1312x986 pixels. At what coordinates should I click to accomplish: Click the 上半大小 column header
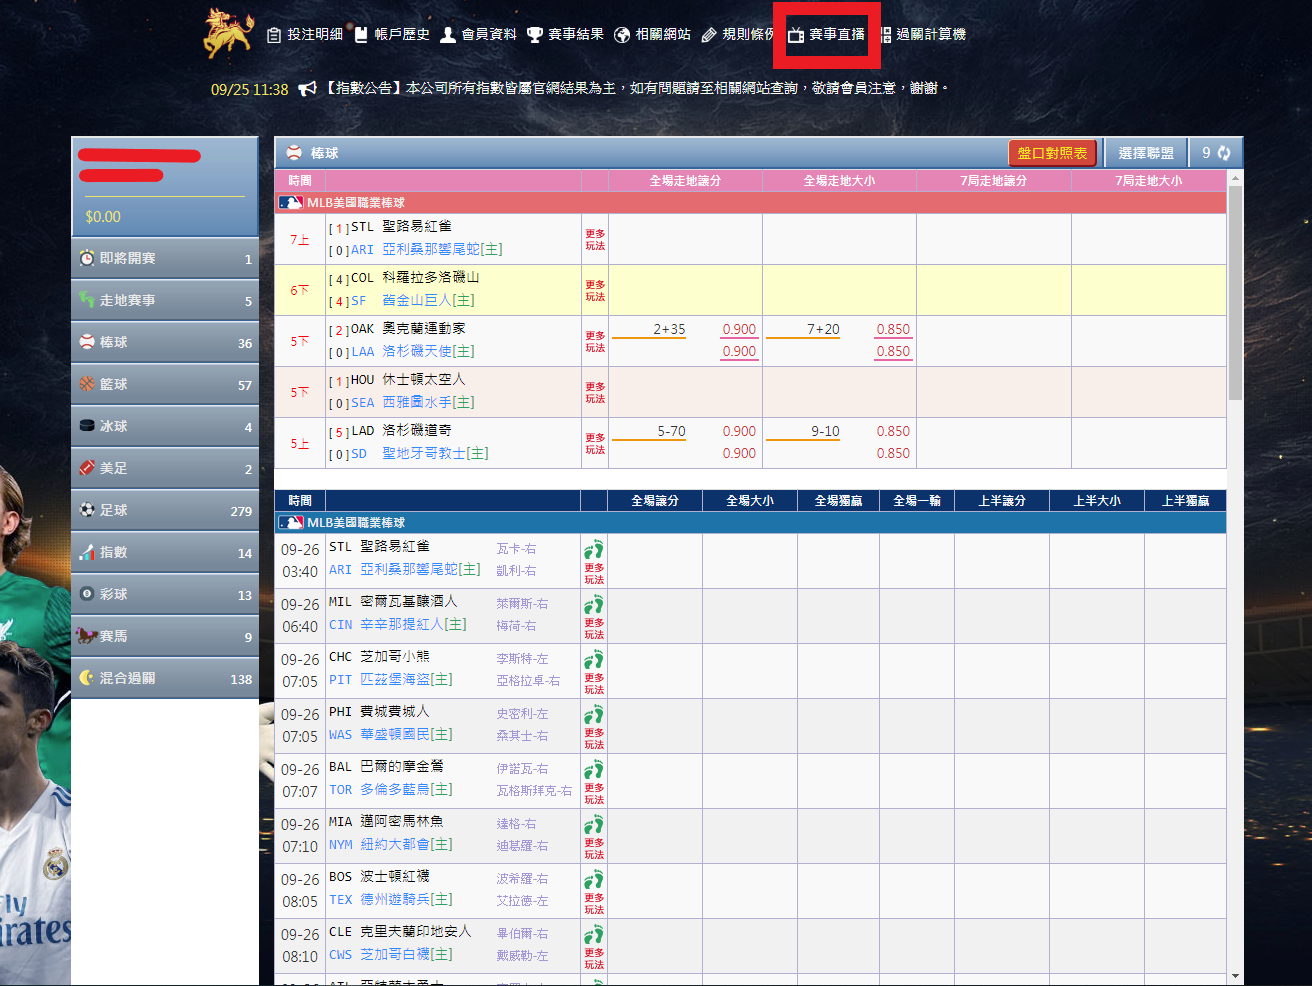[1097, 501]
